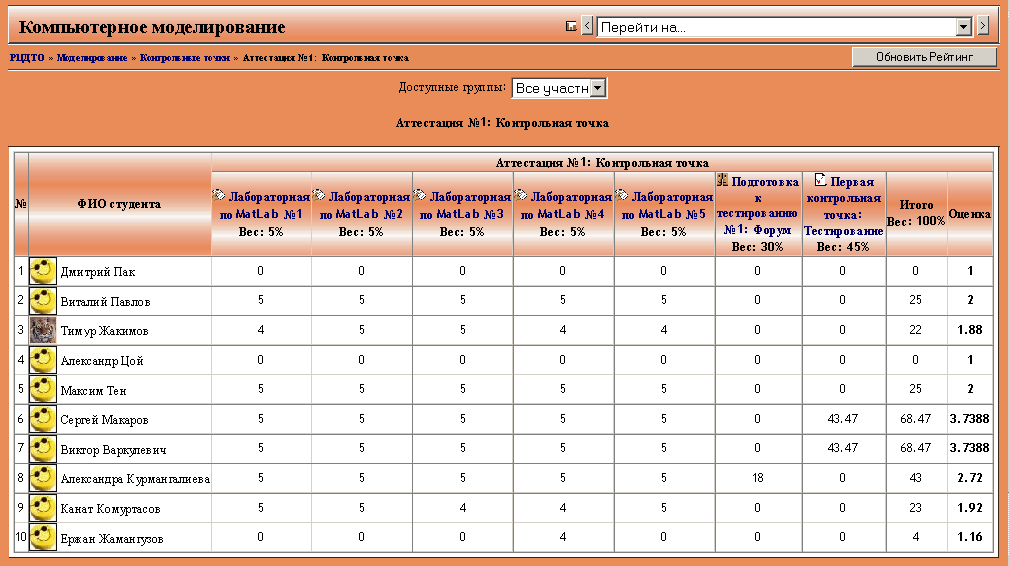Click Виктор Варкулевич's grade 3.7388
The width and height of the screenshot is (1009, 566).
[x=970, y=448]
